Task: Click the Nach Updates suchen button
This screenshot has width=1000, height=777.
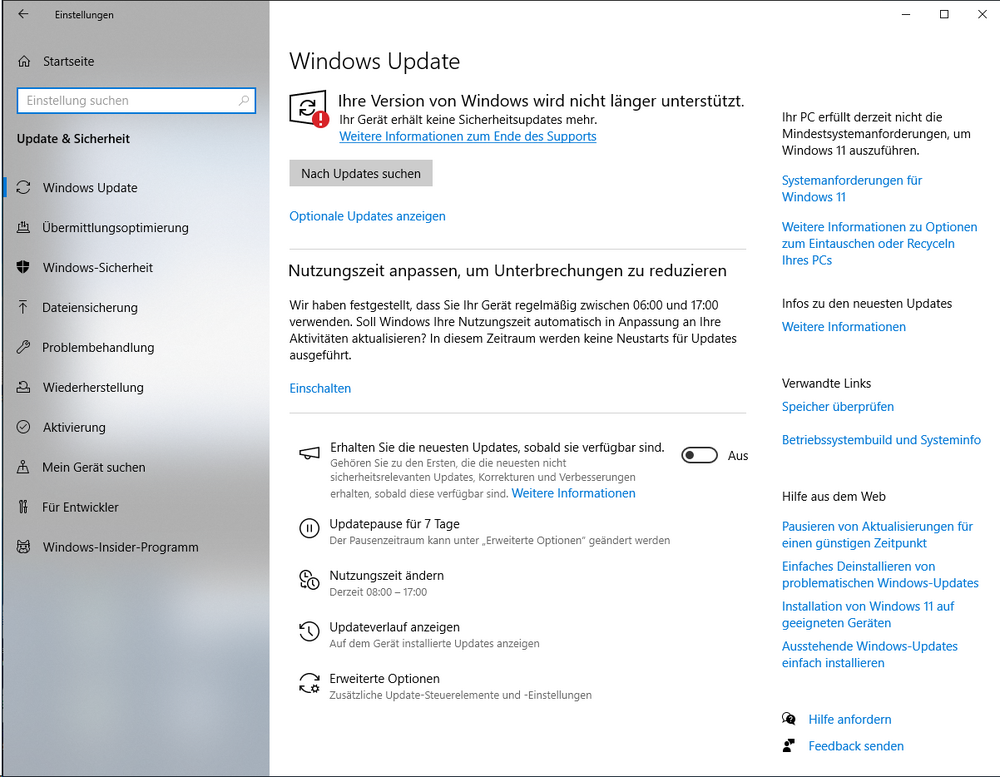Action: [361, 174]
